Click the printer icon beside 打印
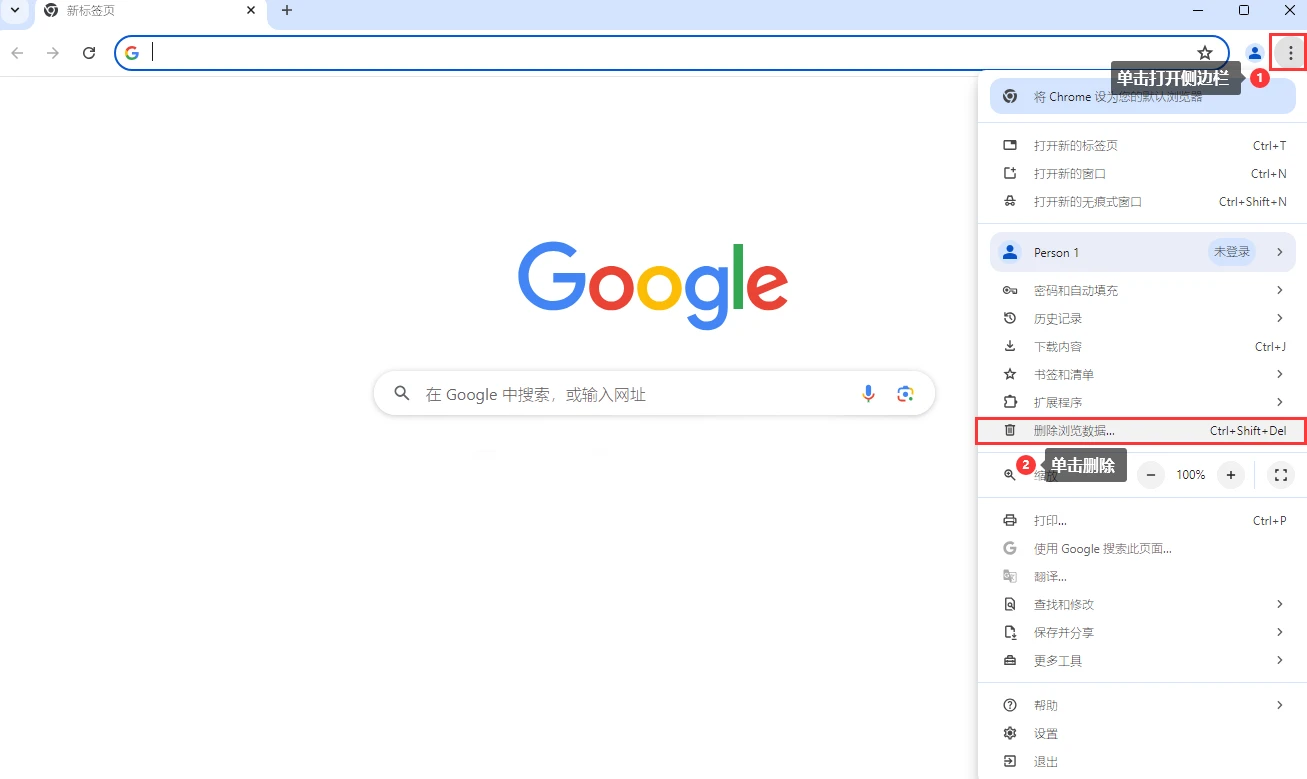Image resolution: width=1307 pixels, height=779 pixels. 1010,520
